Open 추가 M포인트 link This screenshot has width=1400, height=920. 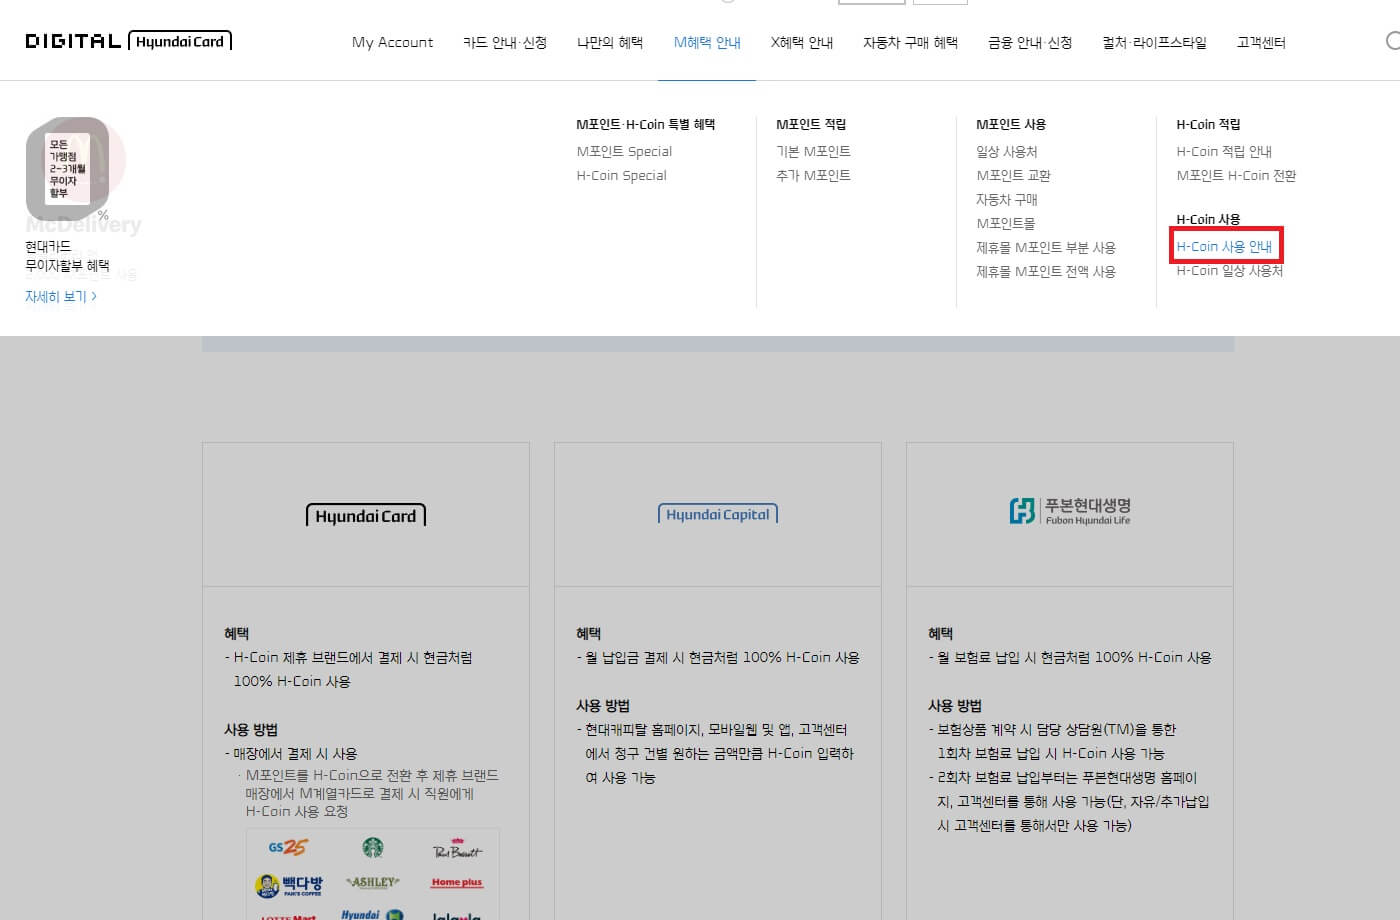click(813, 175)
